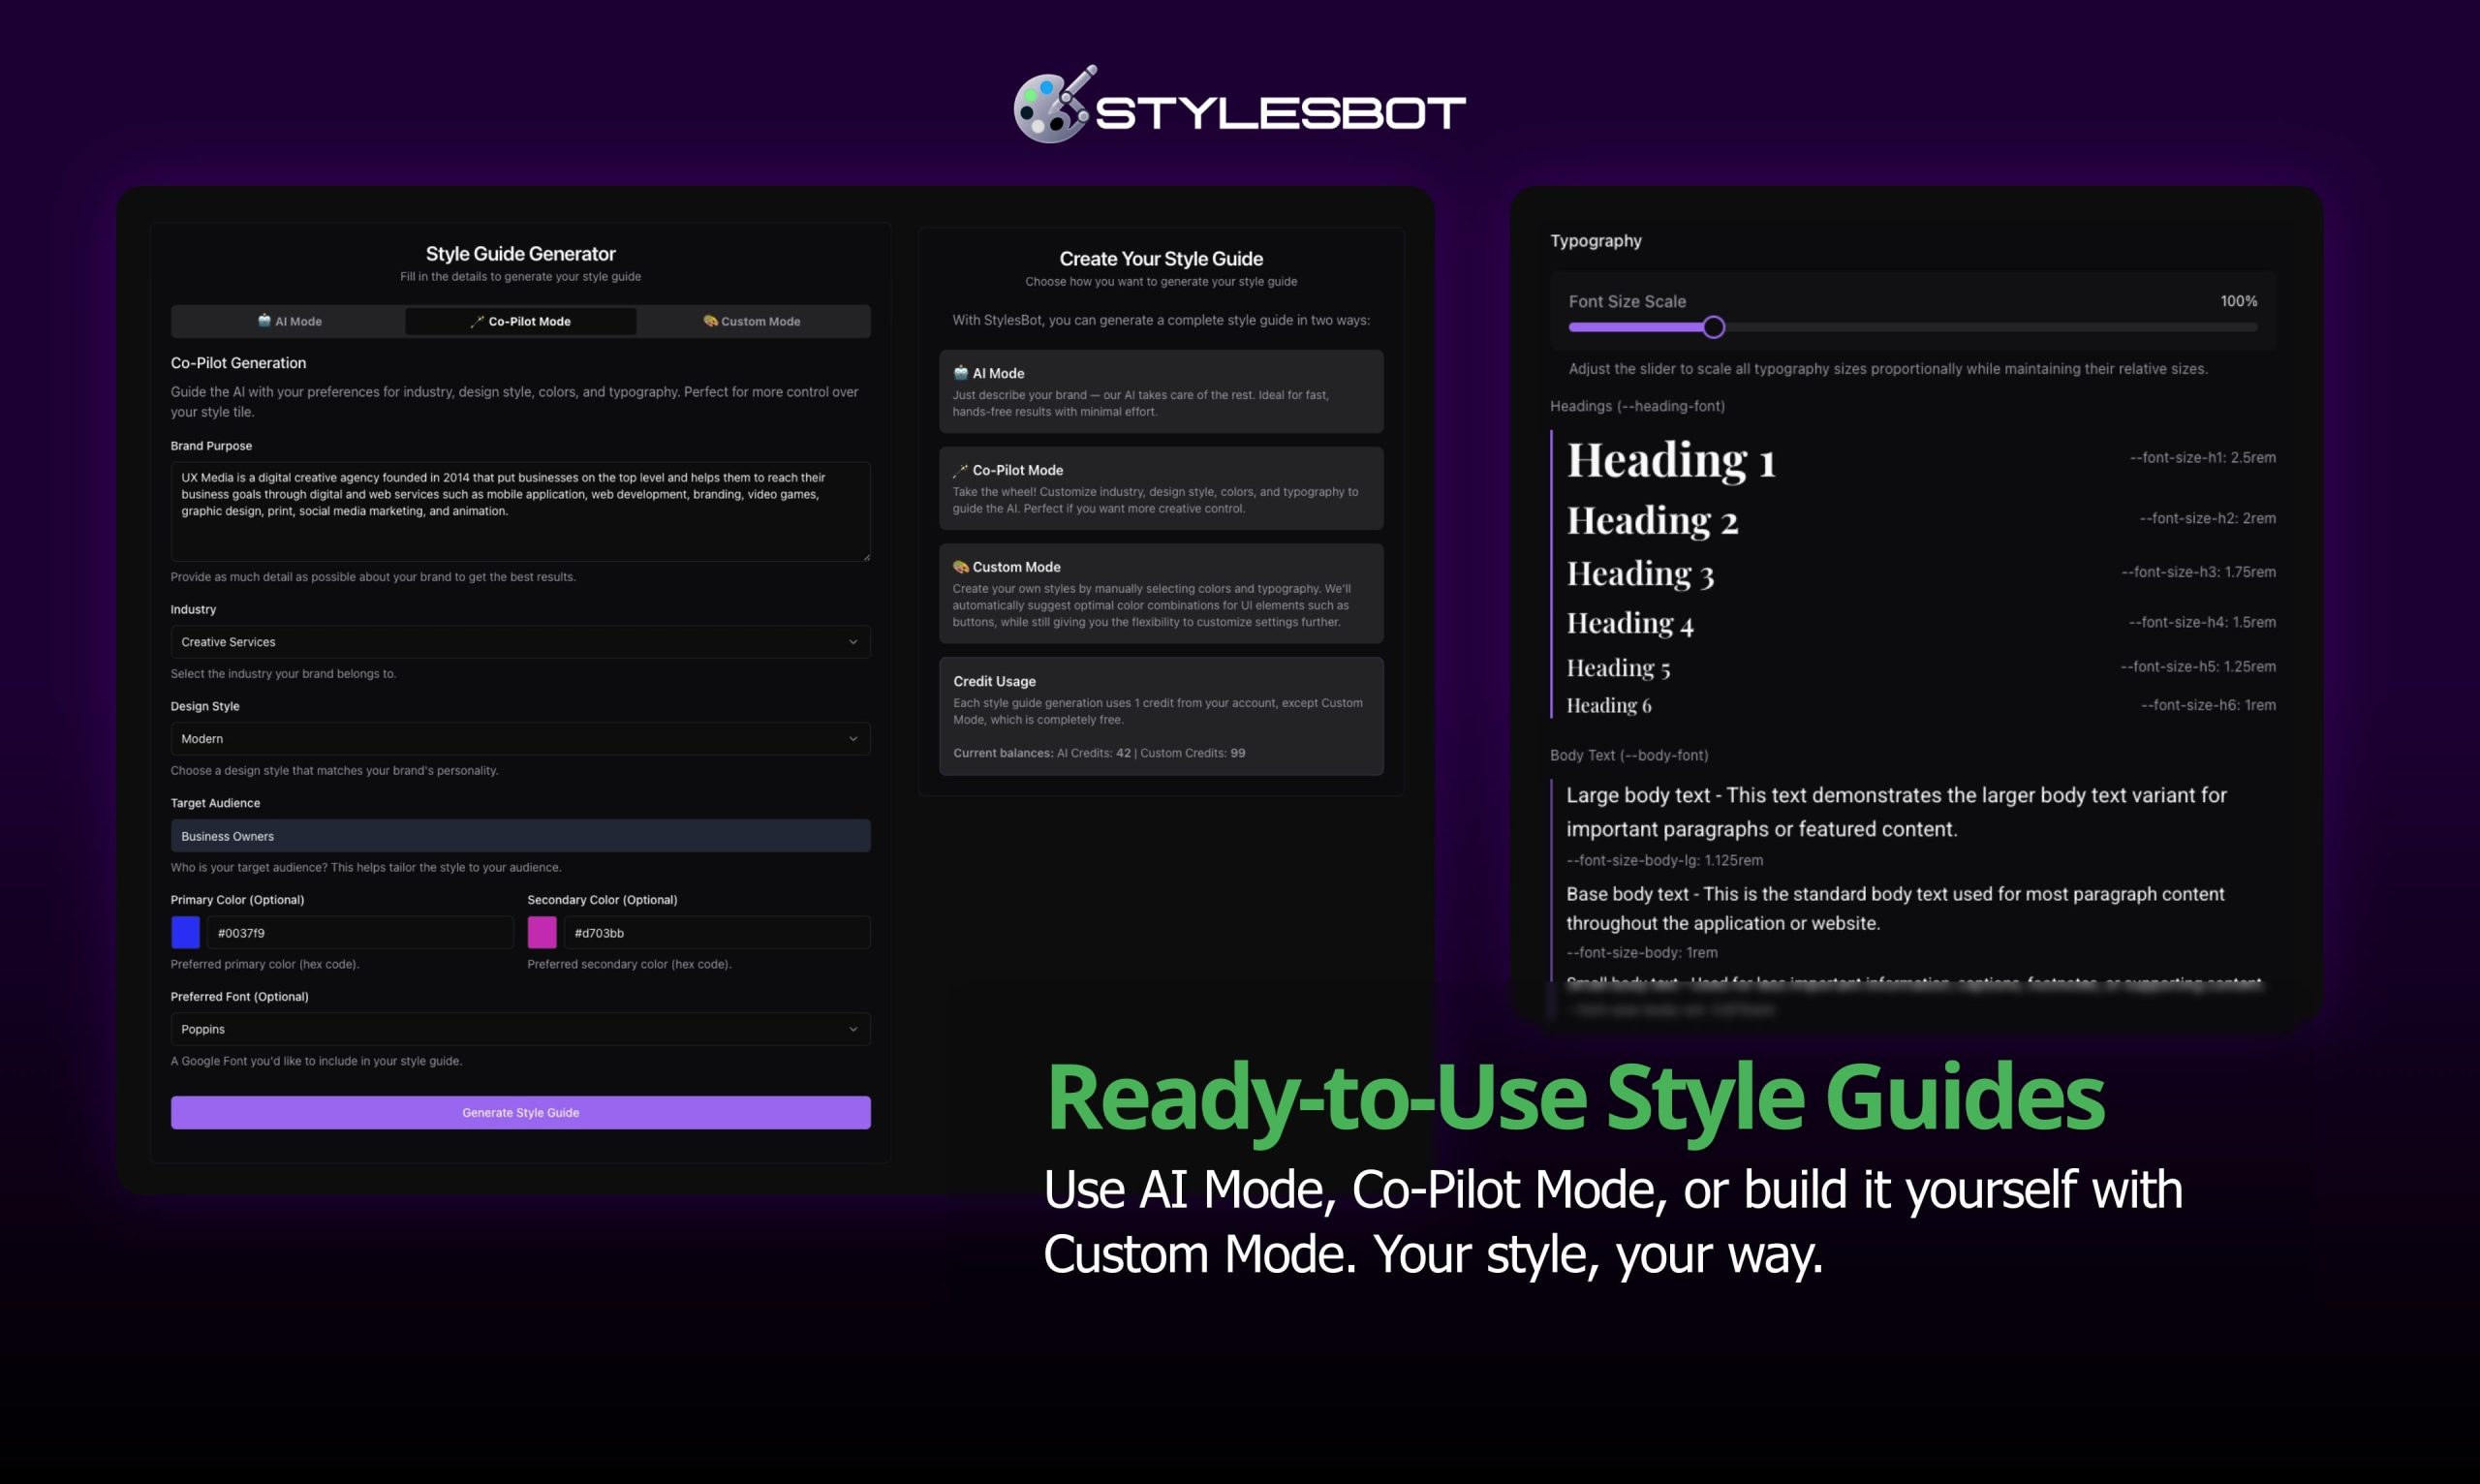Open the Preferred Font dropdown showing Poppins
Image resolution: width=2480 pixels, height=1484 pixels.
(x=520, y=1029)
